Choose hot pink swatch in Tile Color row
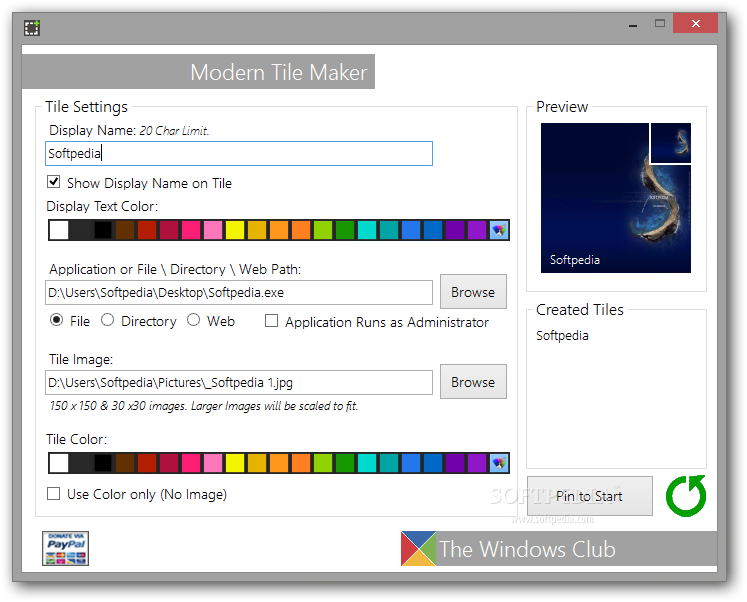The image size is (747, 602). 191,463
